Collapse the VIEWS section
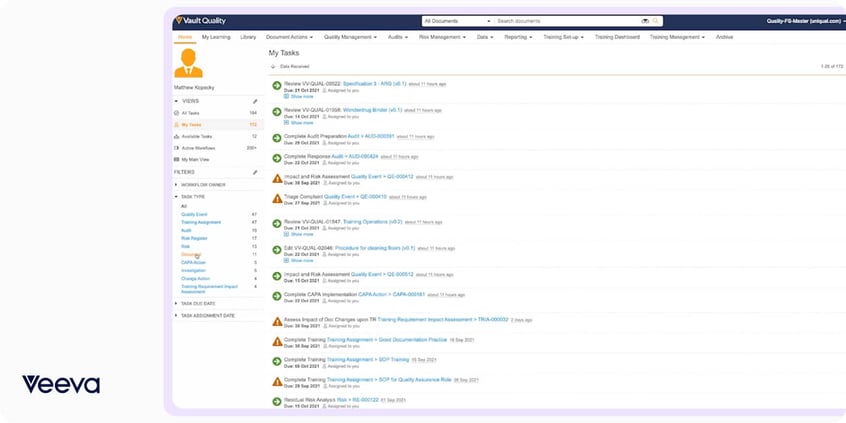The width and height of the screenshot is (846, 423). pyautogui.click(x=176, y=101)
